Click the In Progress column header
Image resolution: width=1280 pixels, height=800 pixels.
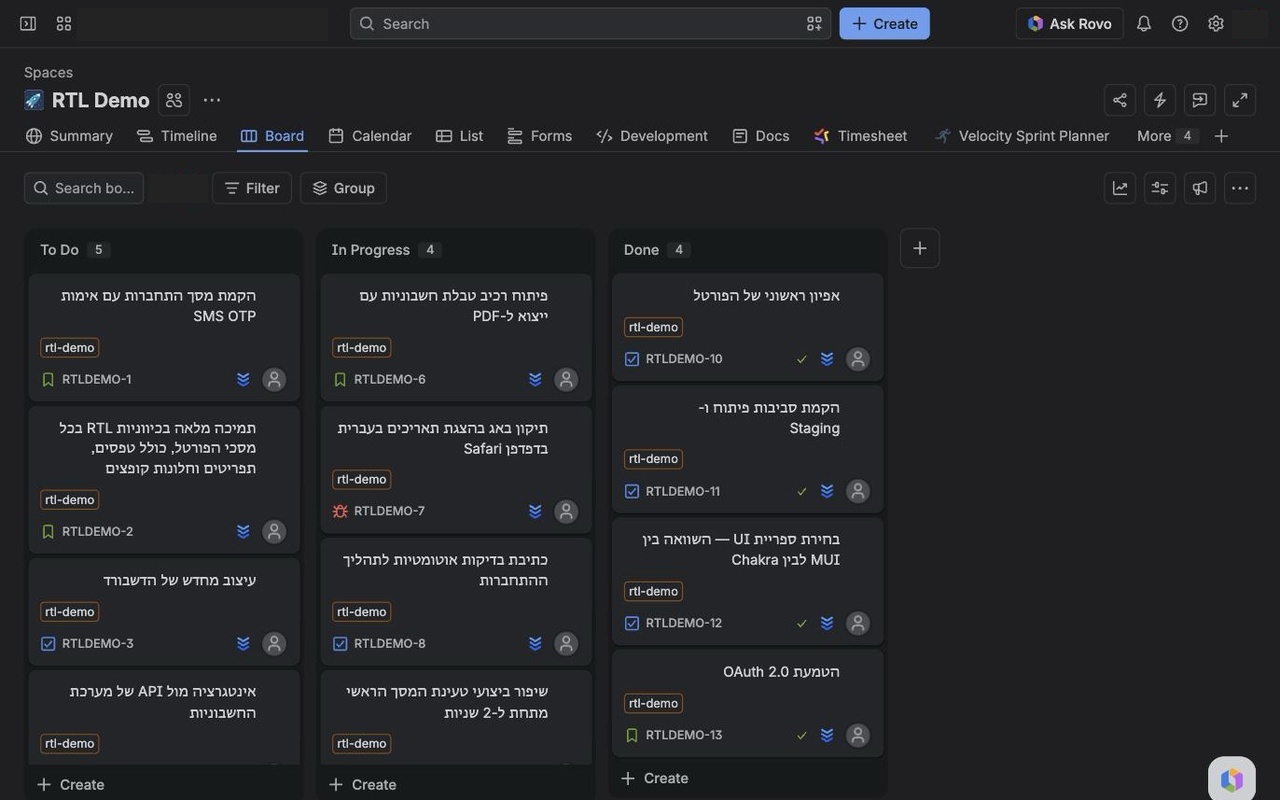371,250
